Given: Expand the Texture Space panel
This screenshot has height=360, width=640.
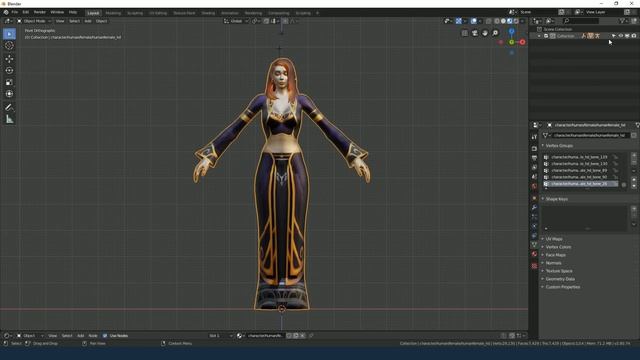Looking at the screenshot, I should tap(558, 271).
